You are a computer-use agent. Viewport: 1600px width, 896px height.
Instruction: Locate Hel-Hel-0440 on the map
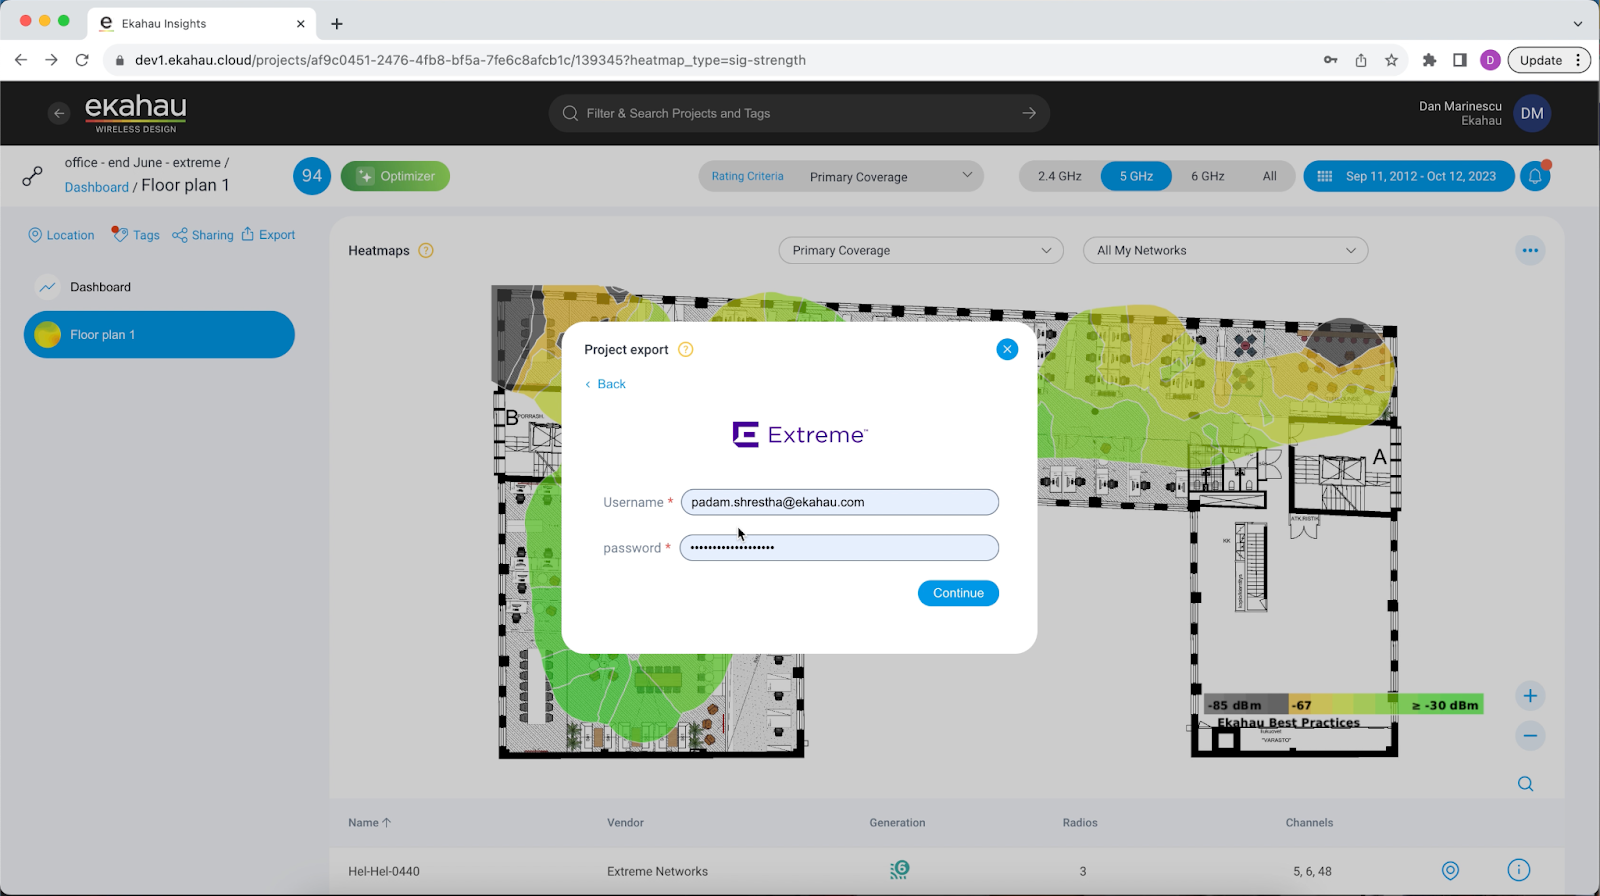point(1450,871)
